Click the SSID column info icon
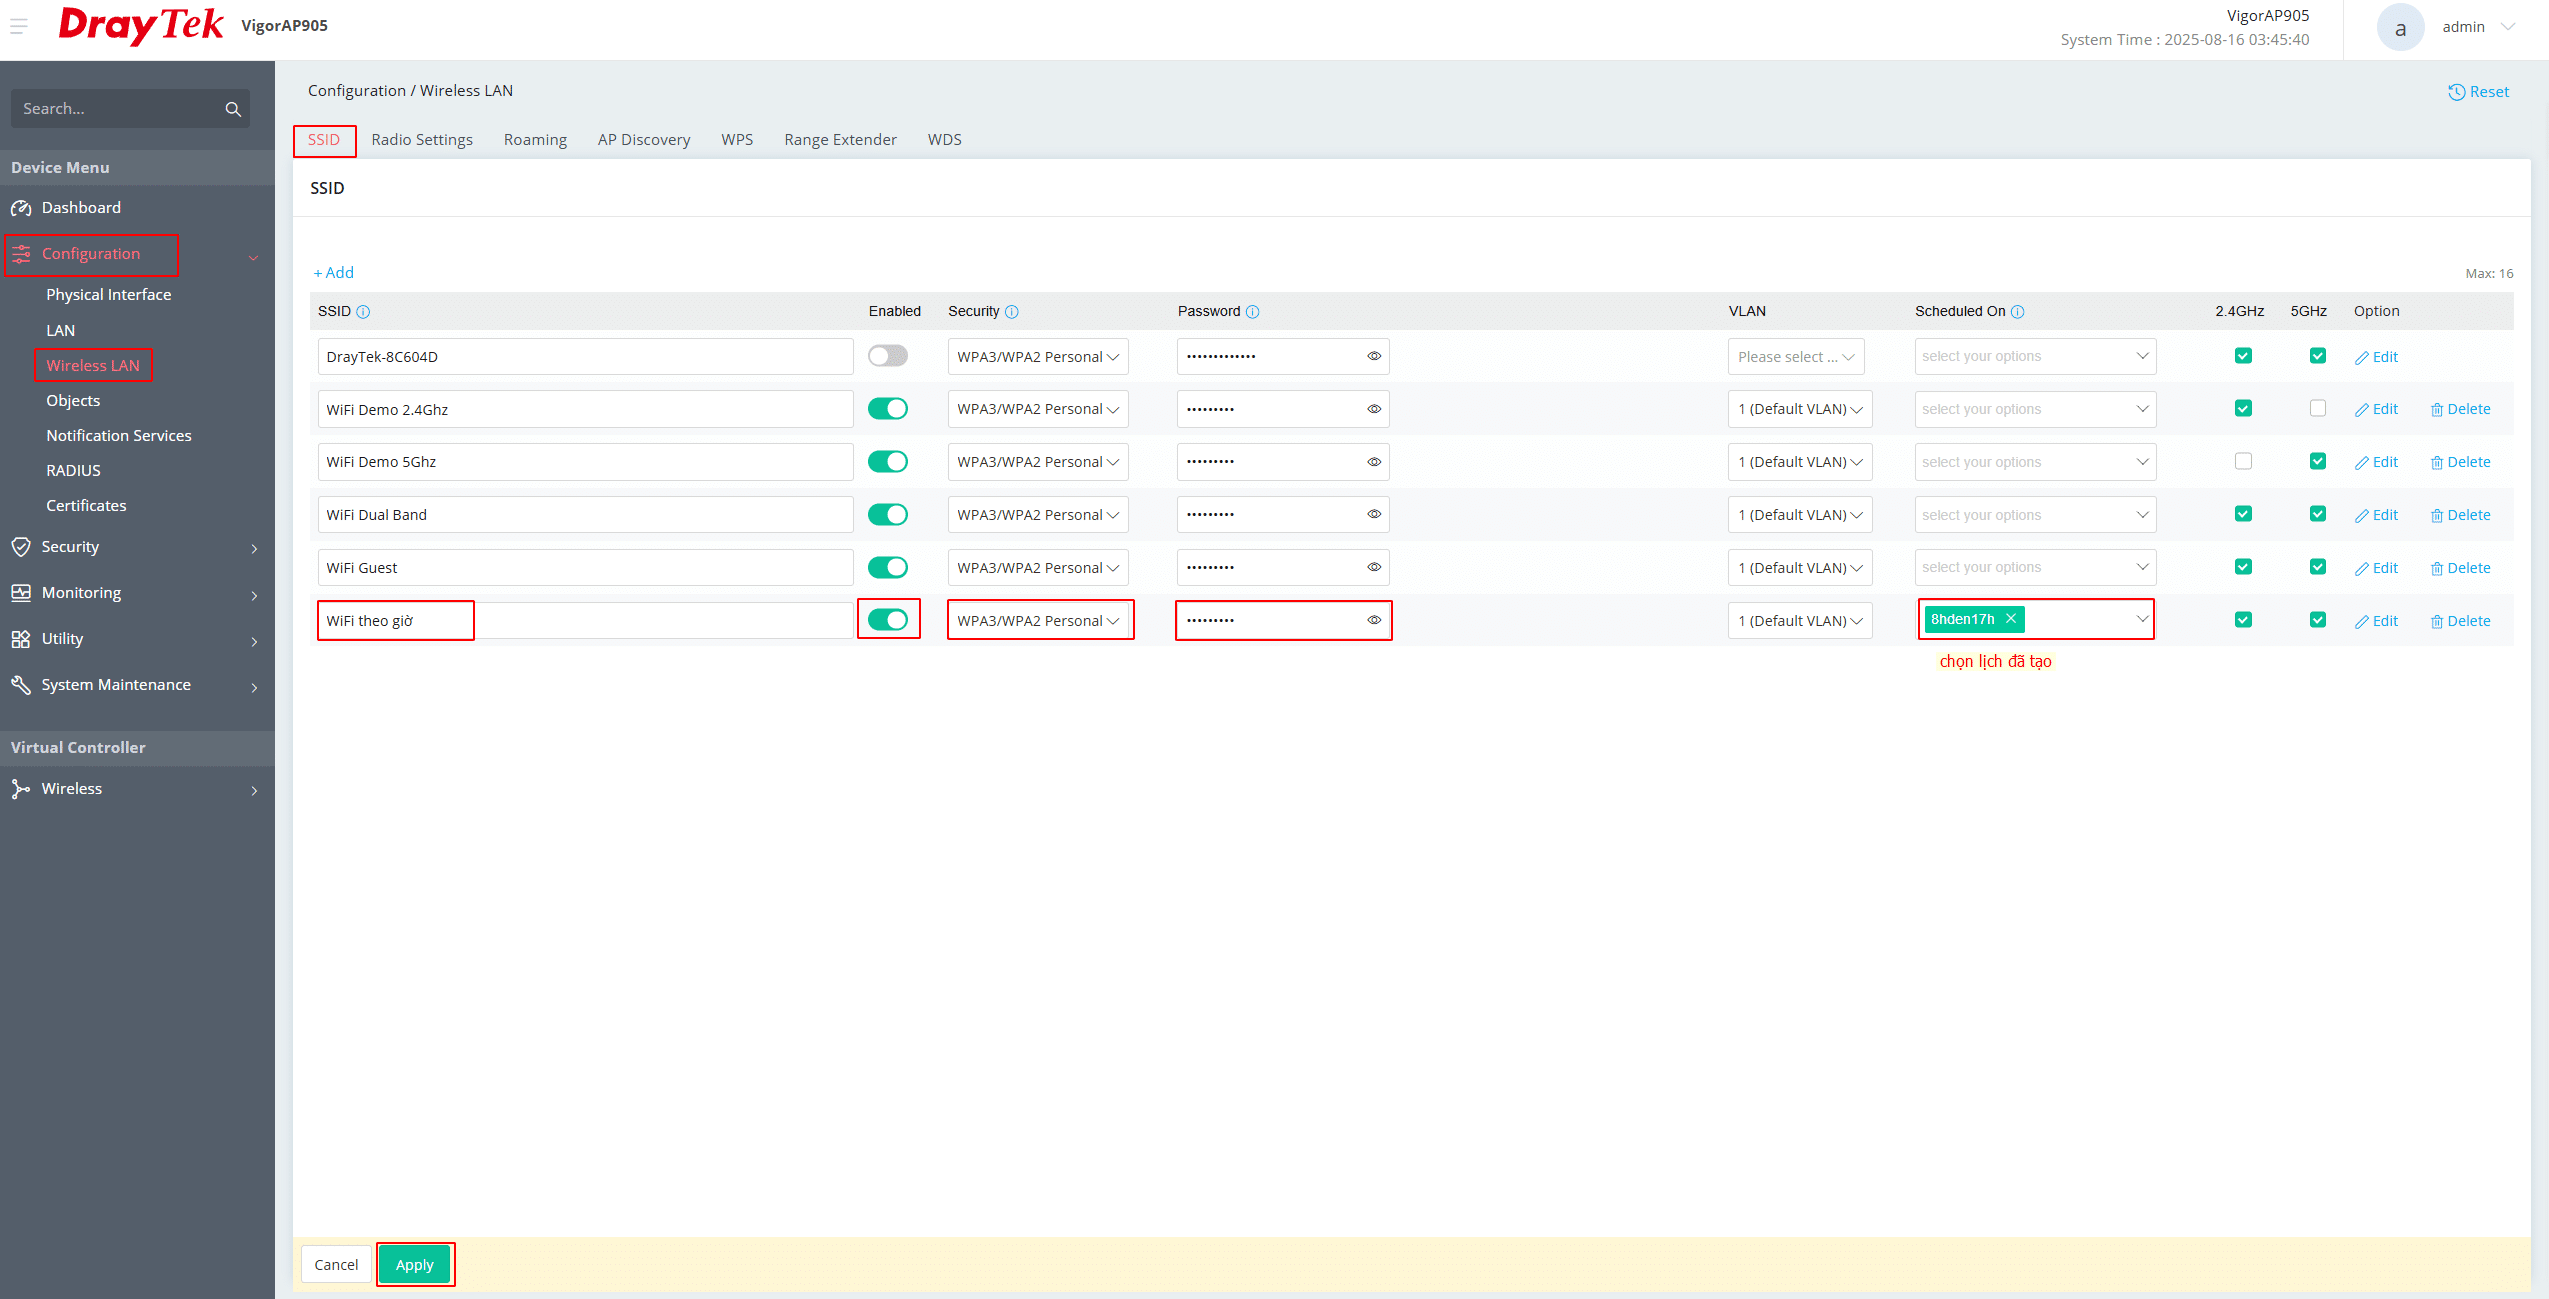 [x=363, y=312]
